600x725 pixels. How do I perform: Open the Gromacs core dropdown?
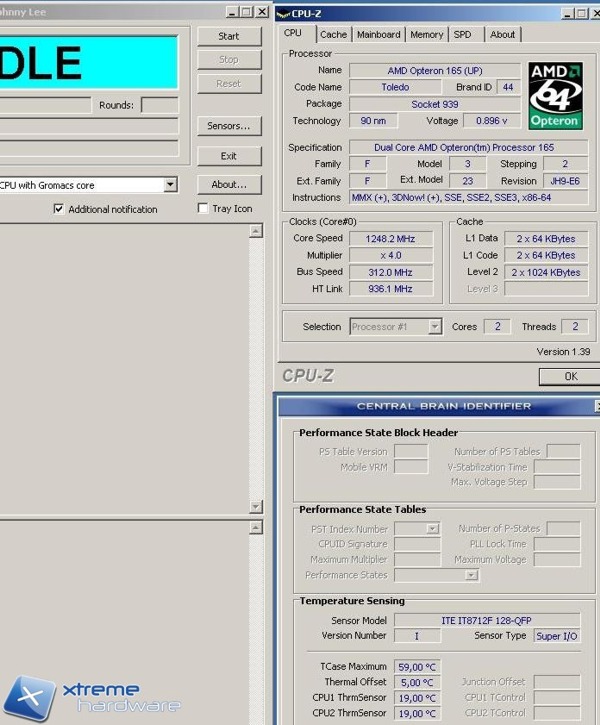[170, 185]
